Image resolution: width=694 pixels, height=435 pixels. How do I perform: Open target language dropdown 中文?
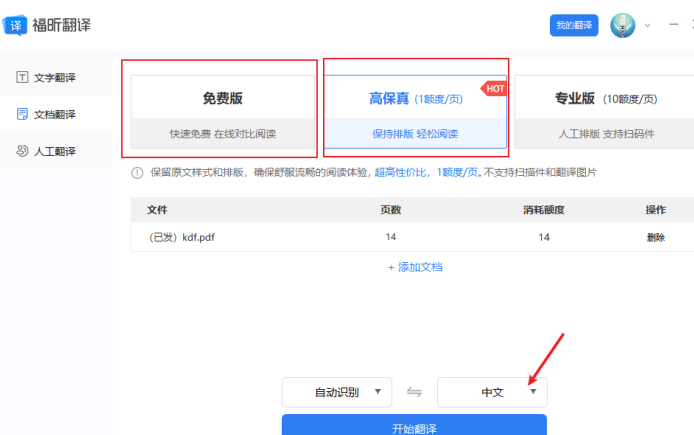[492, 392]
